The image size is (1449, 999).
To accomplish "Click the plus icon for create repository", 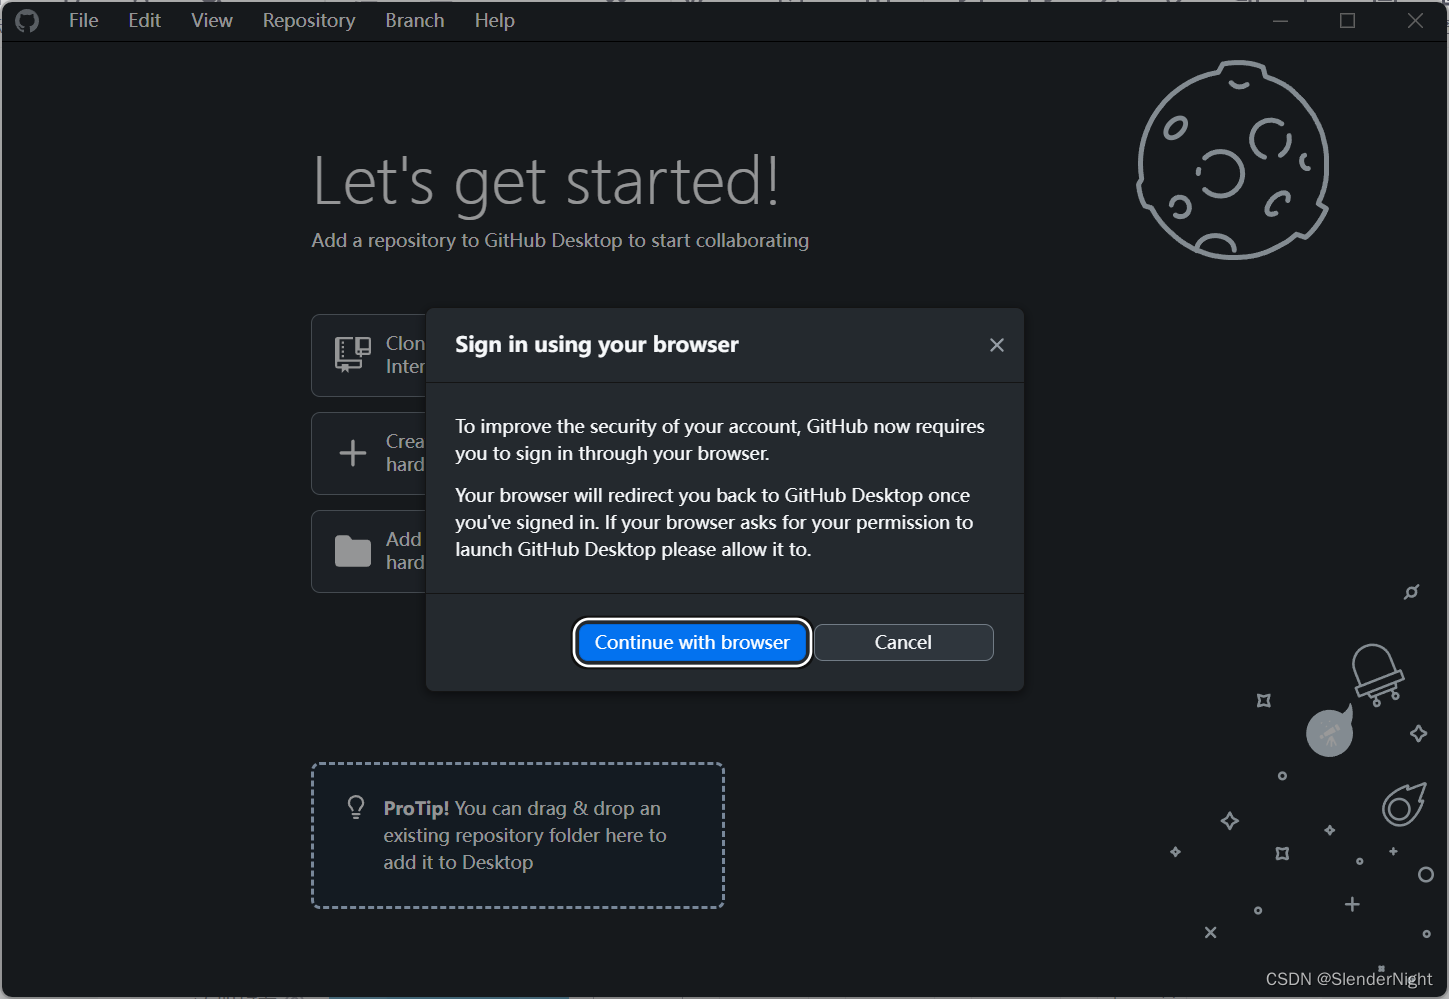I will [x=352, y=453].
